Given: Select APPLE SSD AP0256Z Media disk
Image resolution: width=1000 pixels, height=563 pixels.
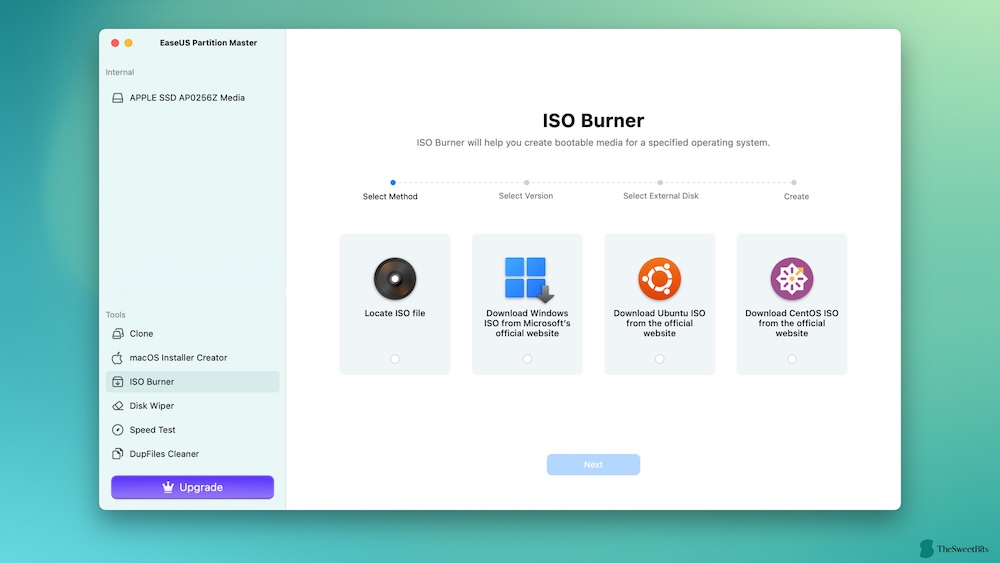Looking at the screenshot, I should [x=193, y=98].
